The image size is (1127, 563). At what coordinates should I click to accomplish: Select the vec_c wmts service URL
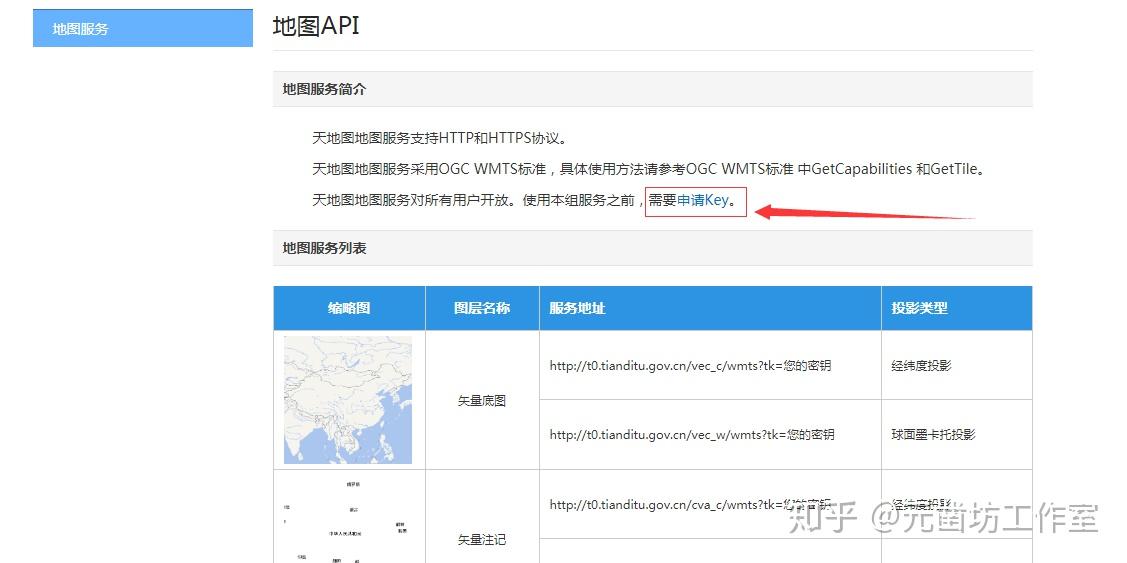tap(691, 365)
